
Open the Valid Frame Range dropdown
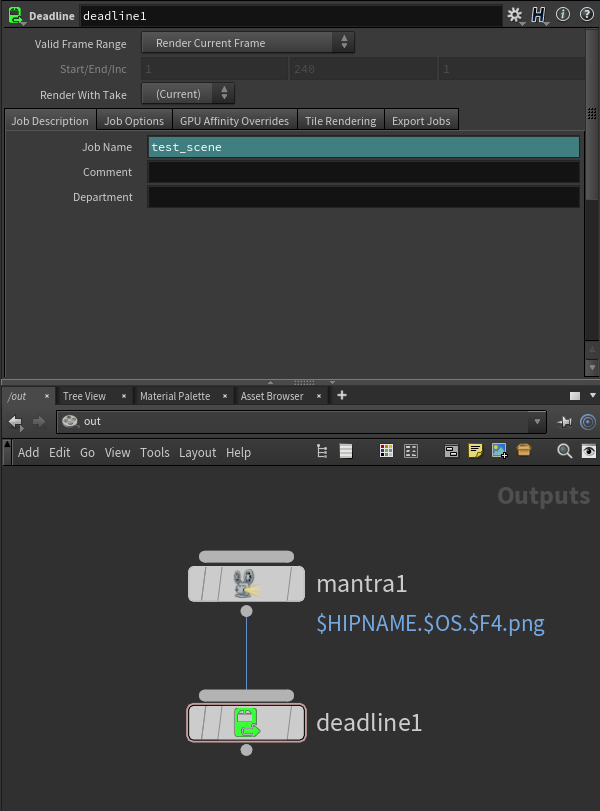pyautogui.click(x=248, y=43)
